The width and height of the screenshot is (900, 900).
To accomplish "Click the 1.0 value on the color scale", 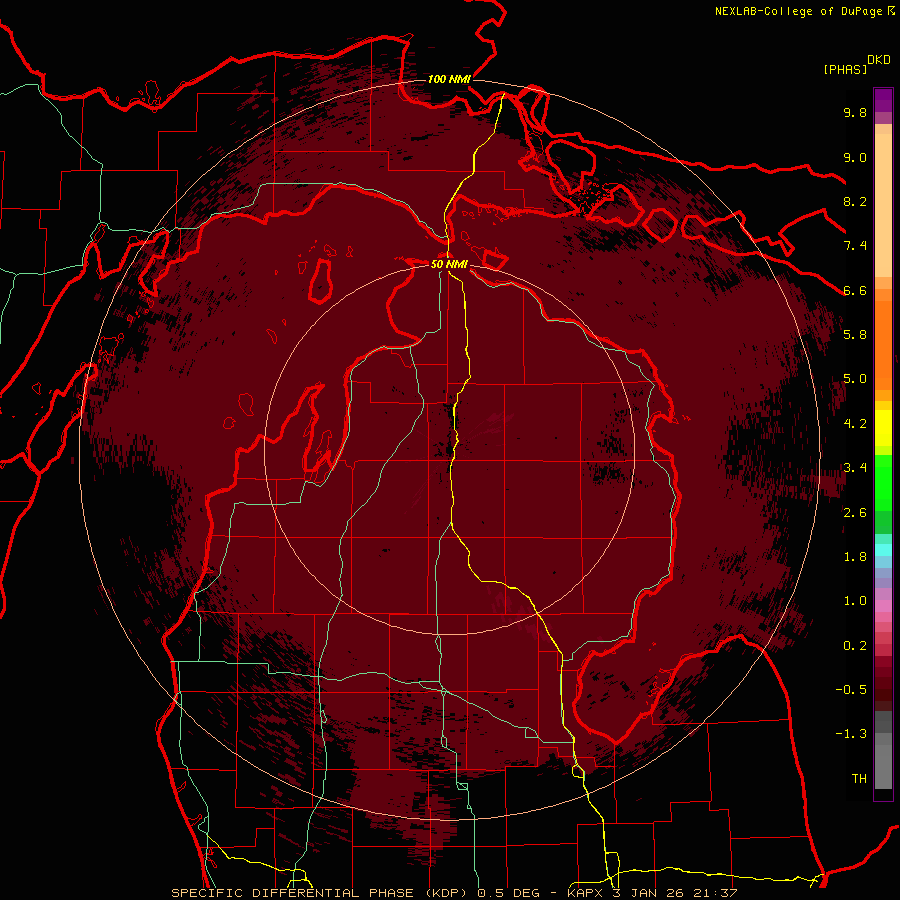I will (855, 601).
